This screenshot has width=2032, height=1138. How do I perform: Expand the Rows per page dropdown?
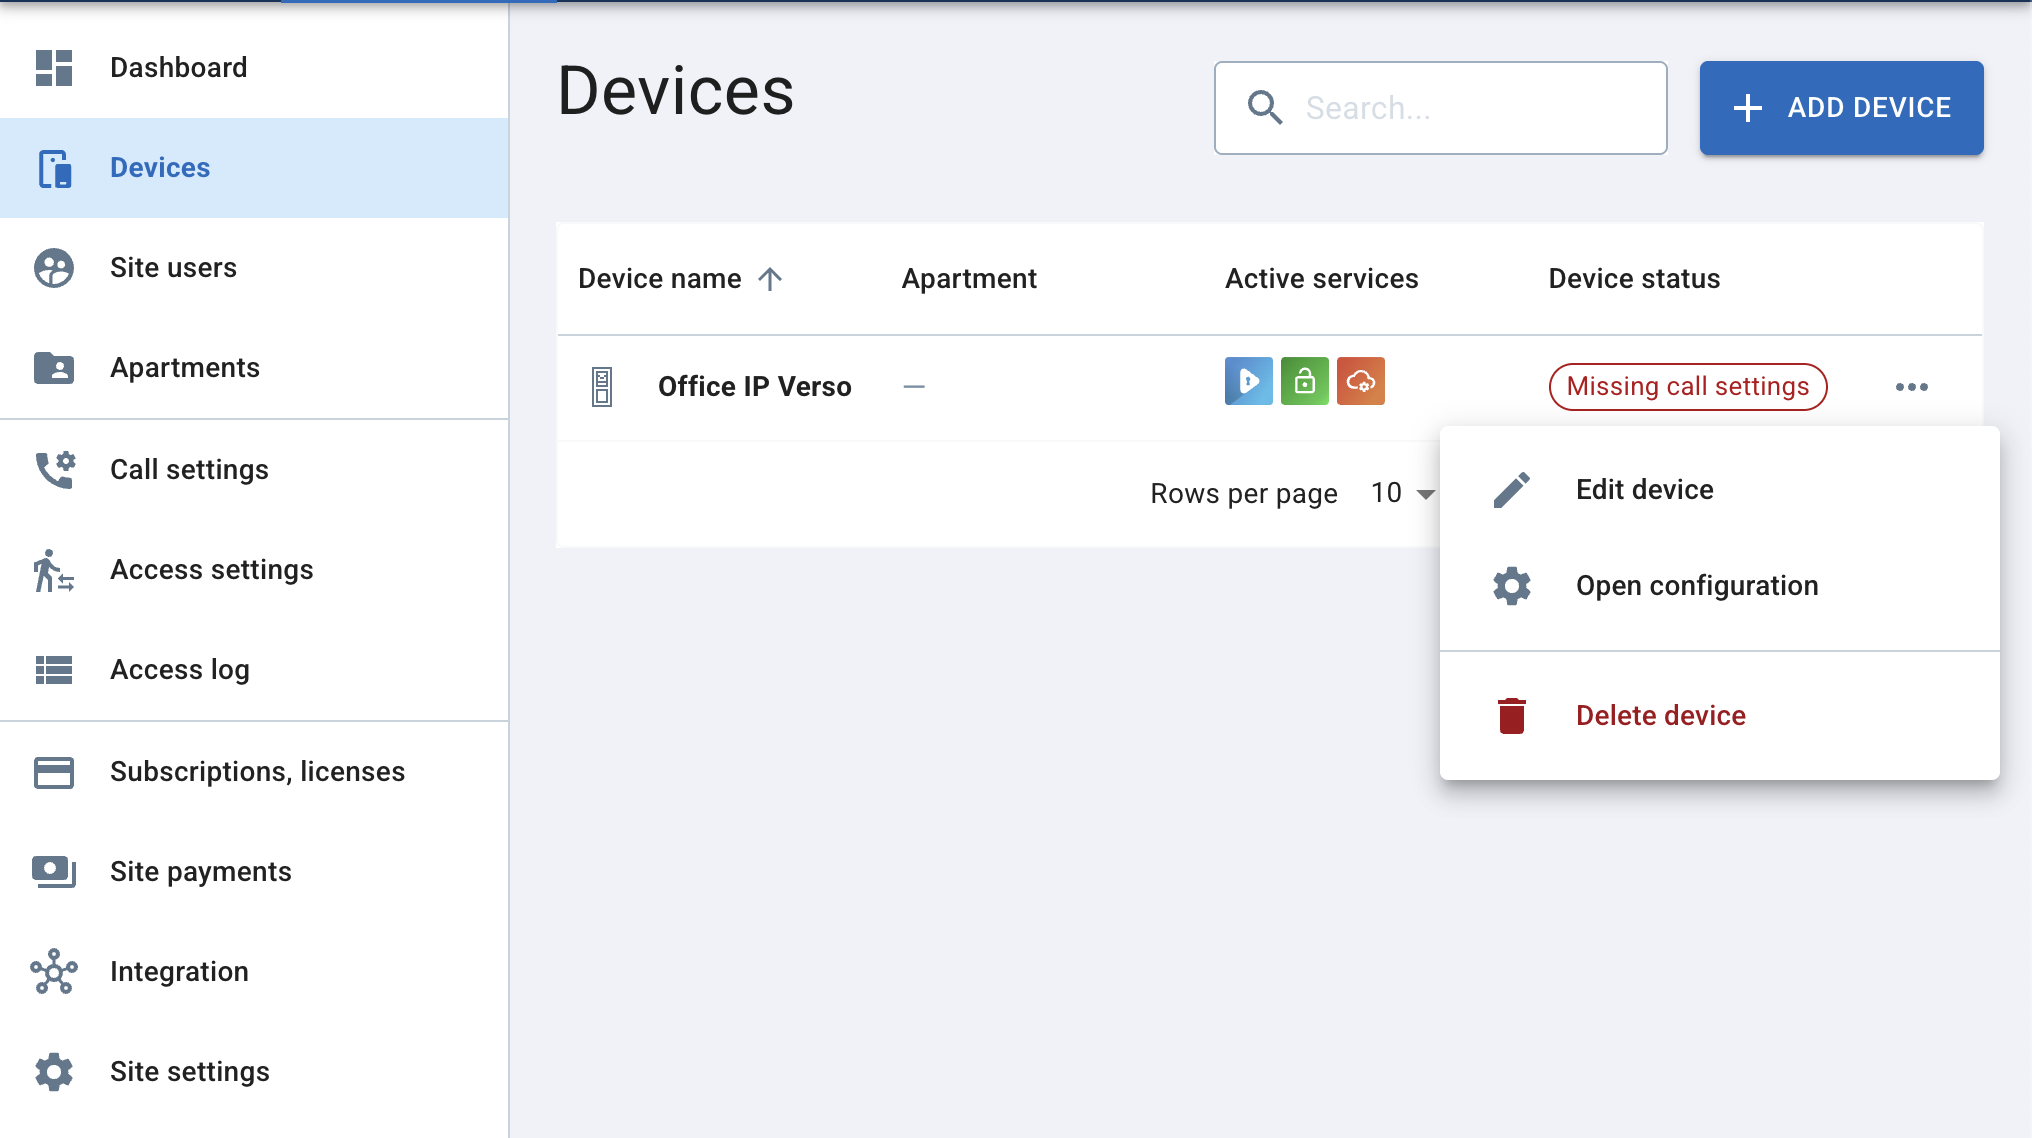pyautogui.click(x=1403, y=493)
